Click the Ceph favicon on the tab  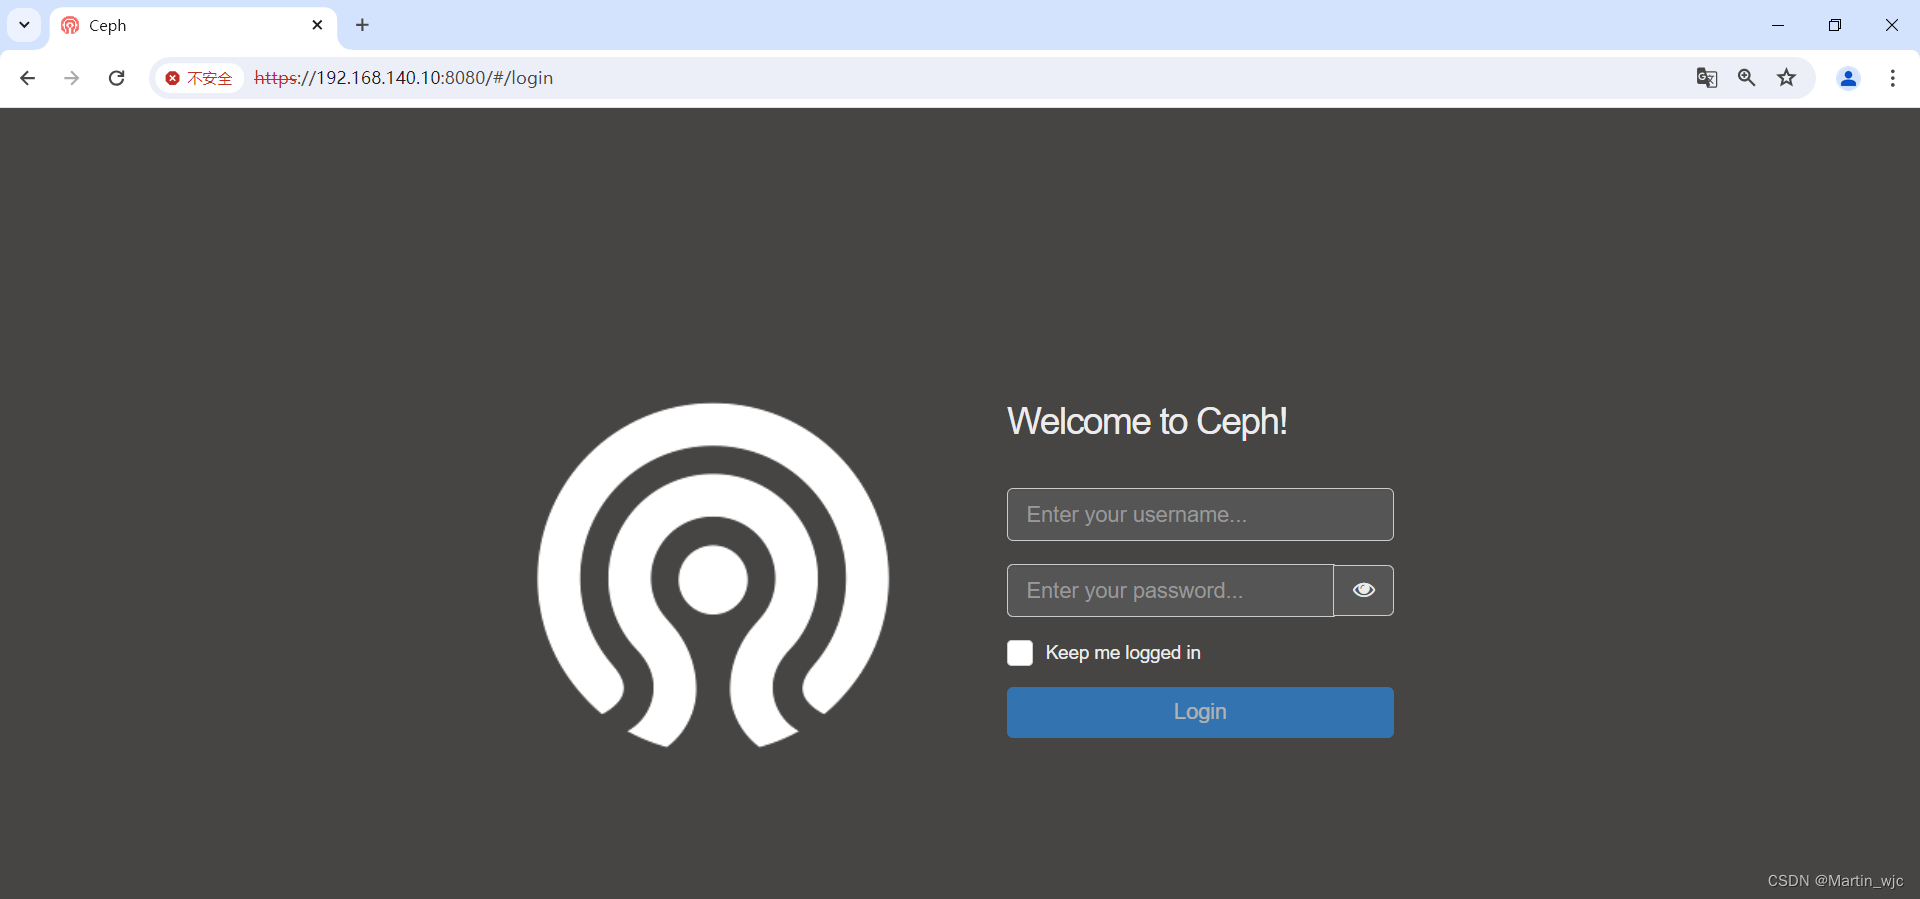pyautogui.click(x=70, y=25)
